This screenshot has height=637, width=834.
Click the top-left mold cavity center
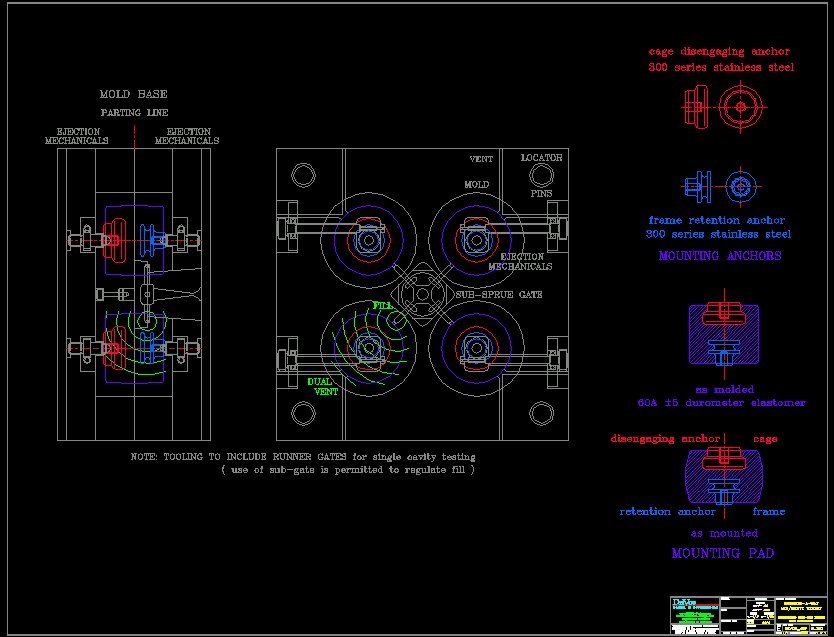(x=369, y=240)
